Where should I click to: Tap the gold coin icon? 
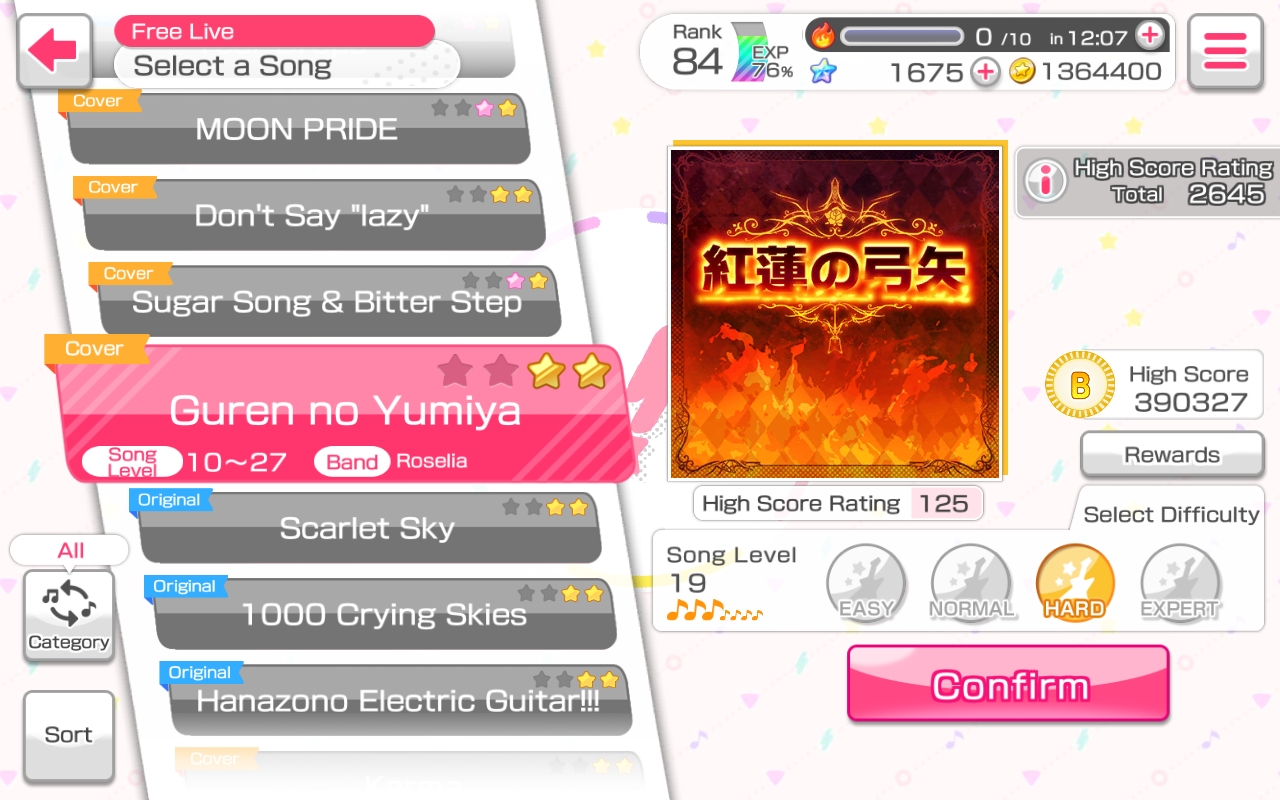1021,72
